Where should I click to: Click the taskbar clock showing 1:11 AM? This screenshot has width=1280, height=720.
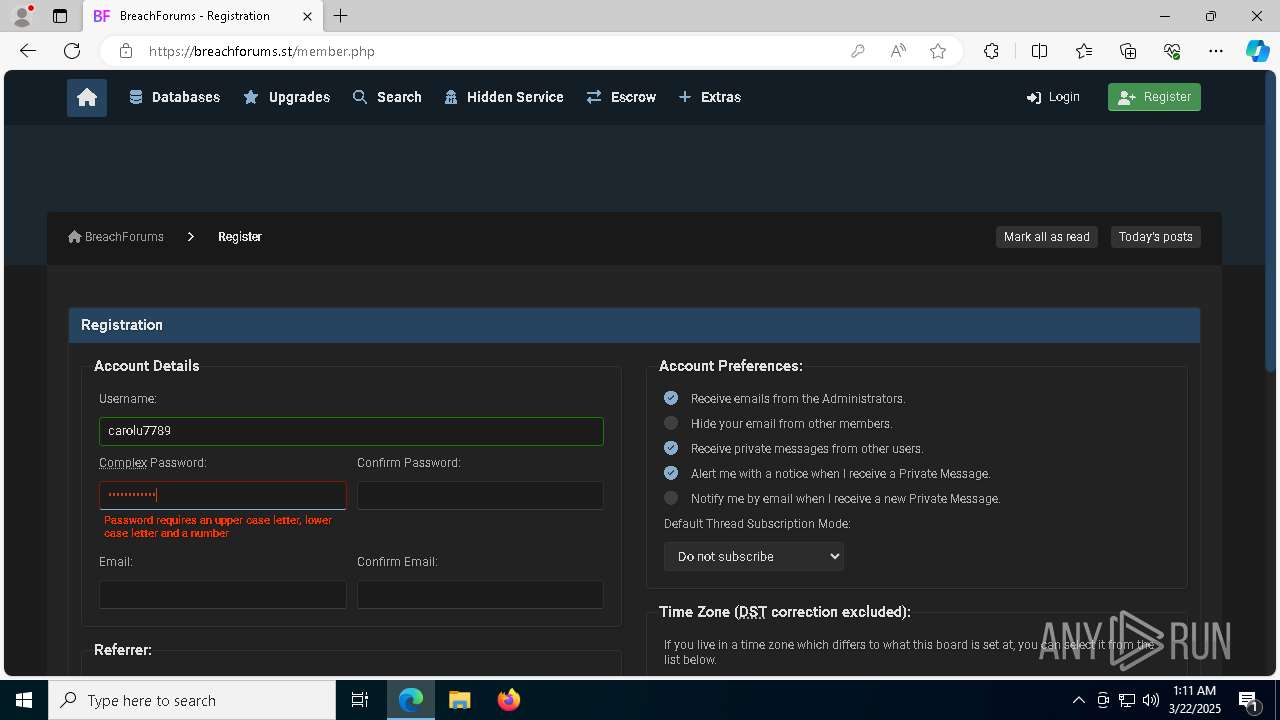coord(1195,700)
